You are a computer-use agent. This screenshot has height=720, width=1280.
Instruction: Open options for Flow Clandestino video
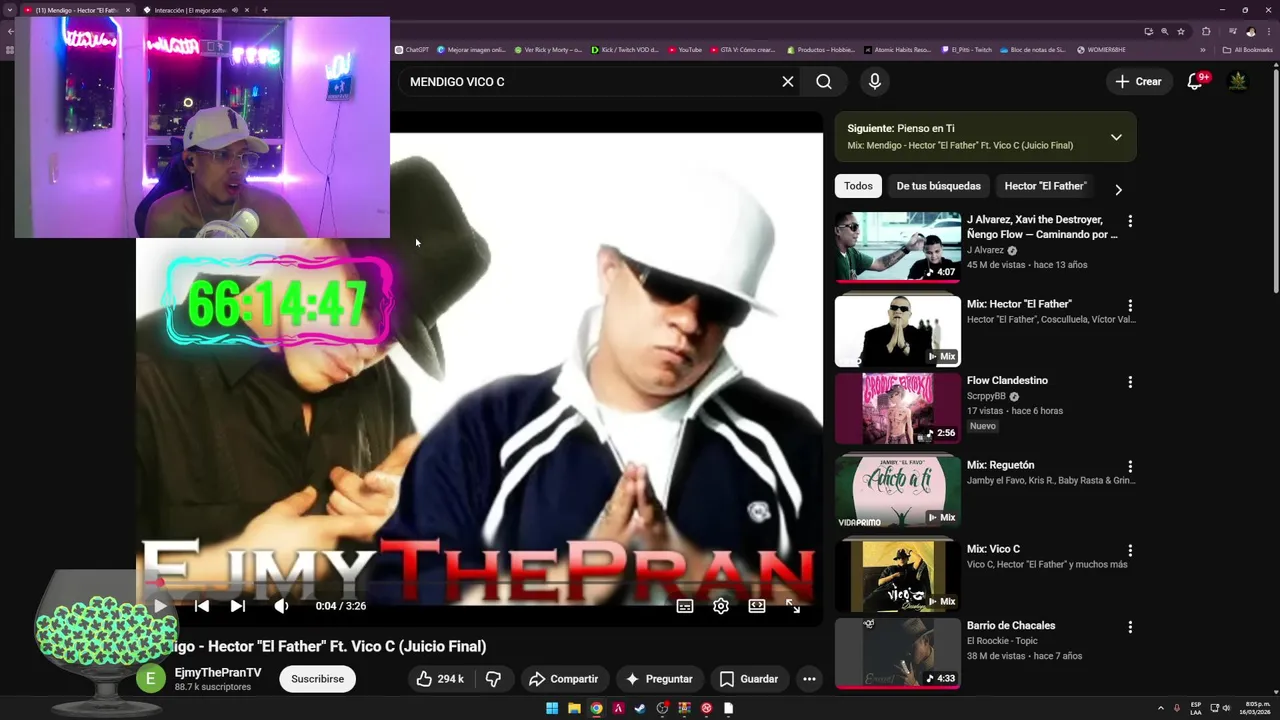coord(1130,382)
